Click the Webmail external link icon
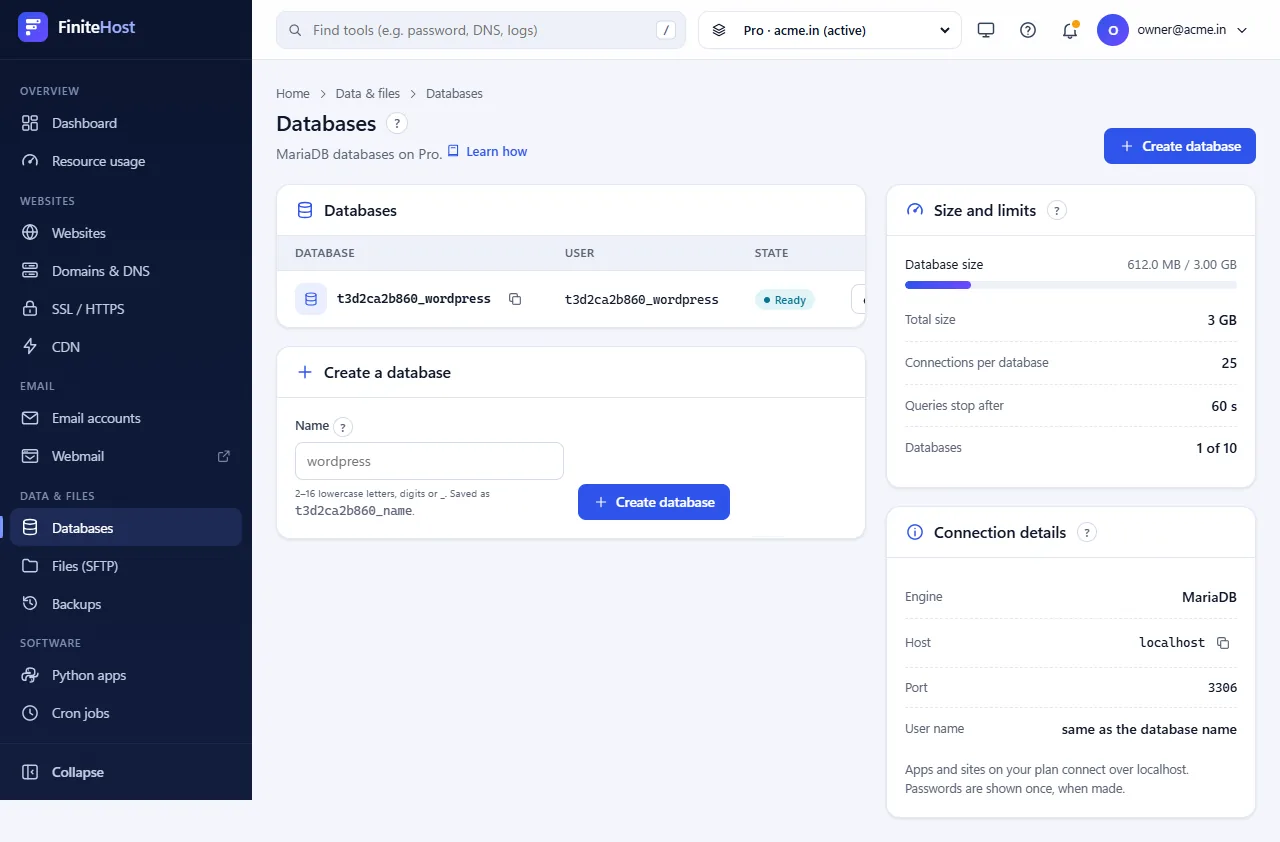Image resolution: width=1280 pixels, height=842 pixels. coord(224,456)
